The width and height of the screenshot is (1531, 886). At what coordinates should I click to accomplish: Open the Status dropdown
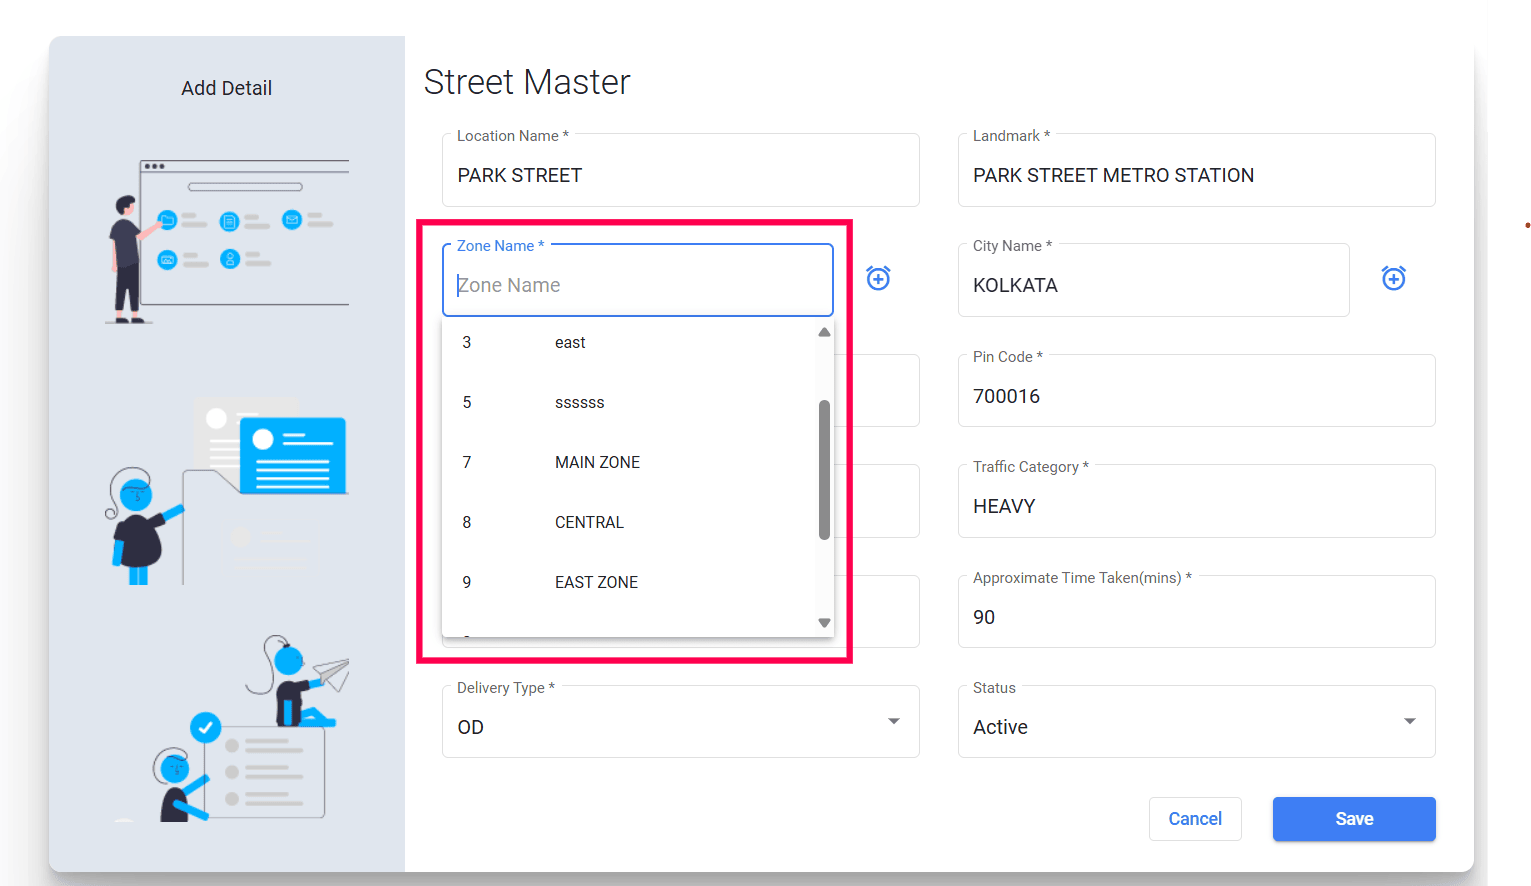point(1409,722)
